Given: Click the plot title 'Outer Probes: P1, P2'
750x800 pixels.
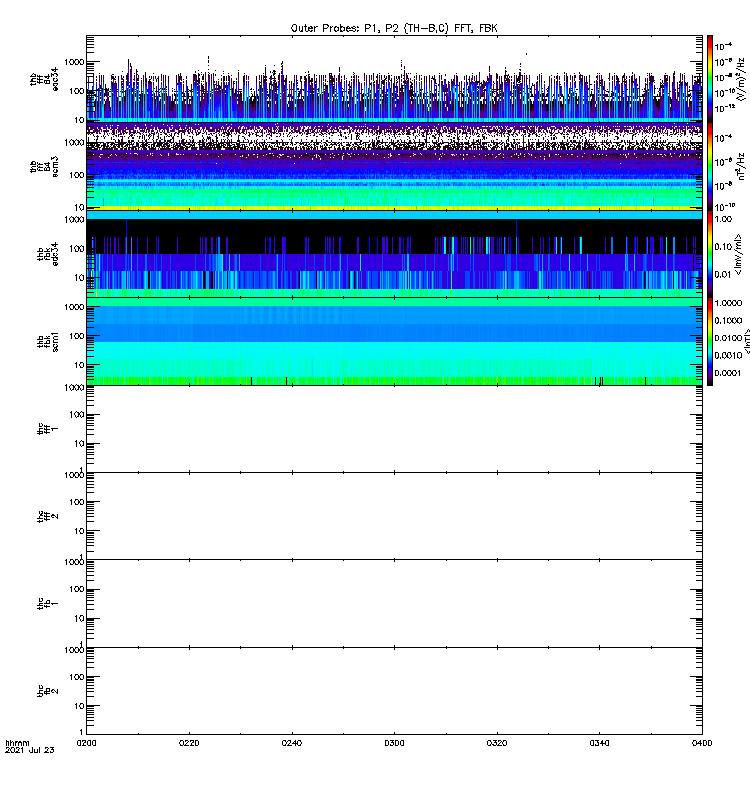Looking at the screenshot, I should [394, 28].
